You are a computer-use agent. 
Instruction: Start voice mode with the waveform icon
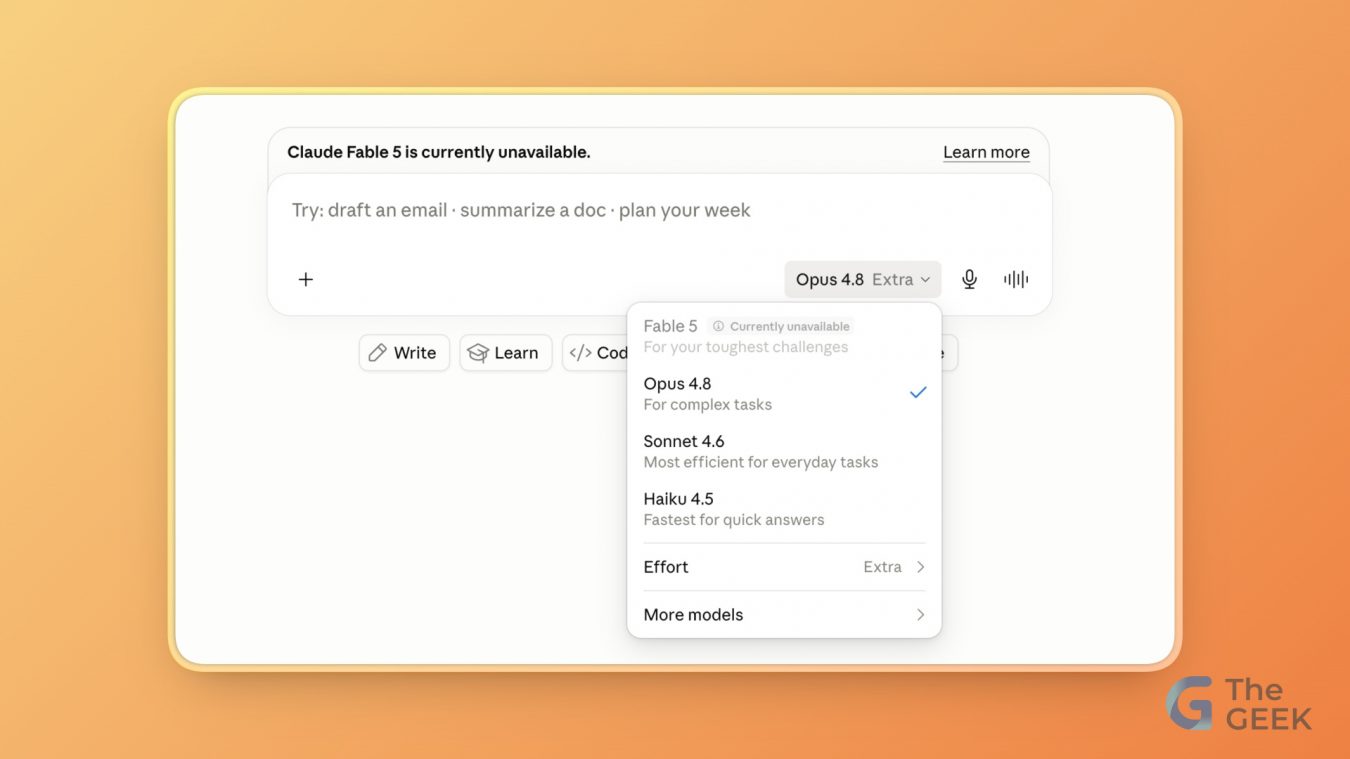(1016, 280)
